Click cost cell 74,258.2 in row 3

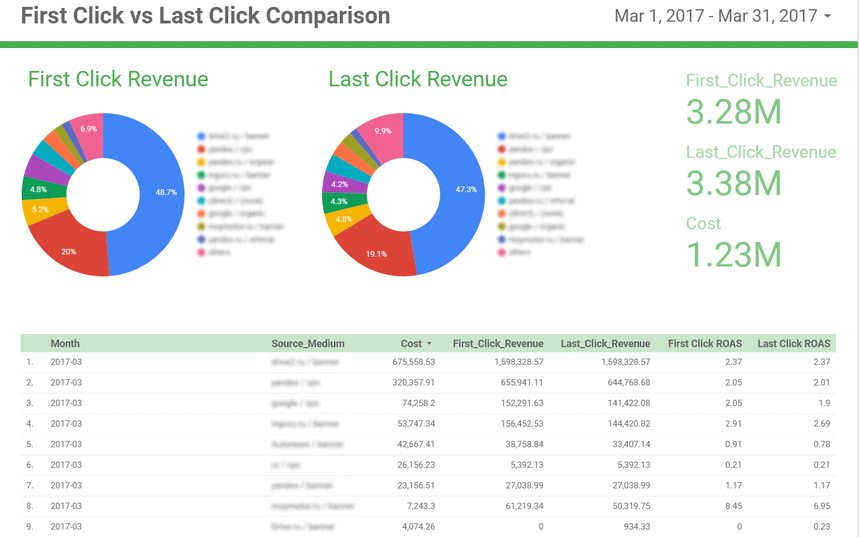(417, 403)
